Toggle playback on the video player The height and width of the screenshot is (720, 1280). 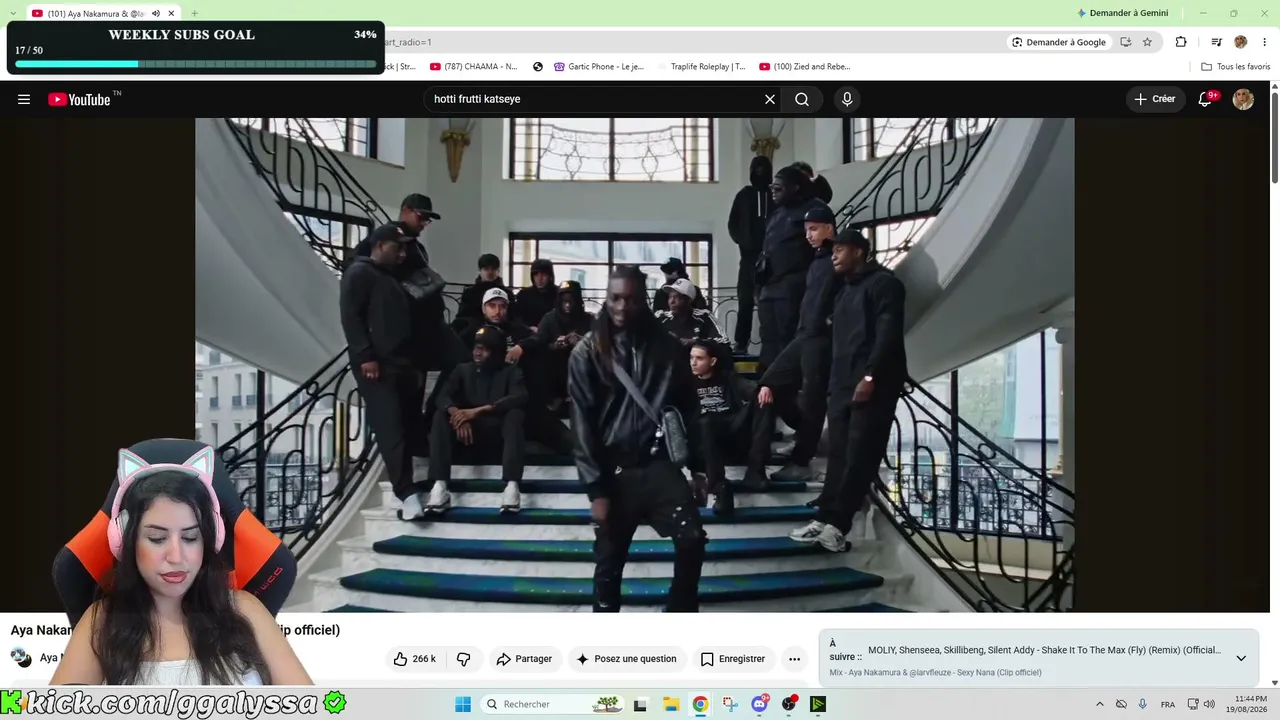(634, 365)
